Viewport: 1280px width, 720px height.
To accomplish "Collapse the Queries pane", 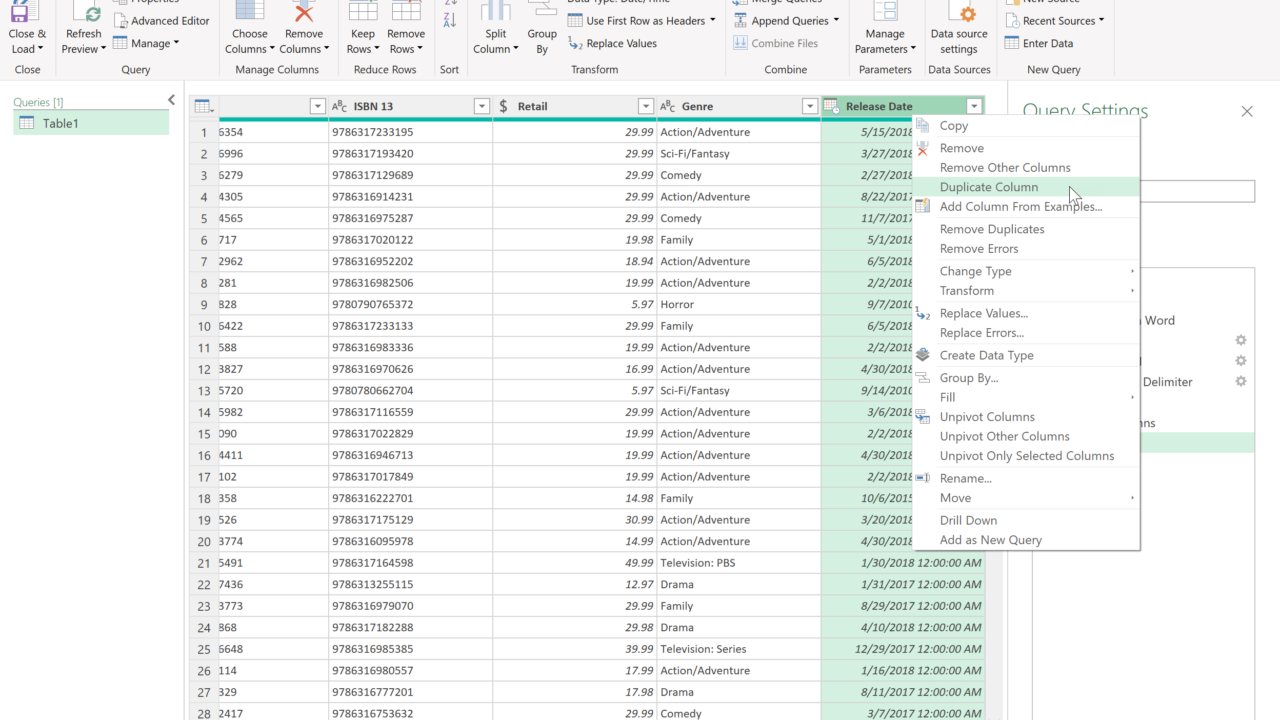I will 171,100.
